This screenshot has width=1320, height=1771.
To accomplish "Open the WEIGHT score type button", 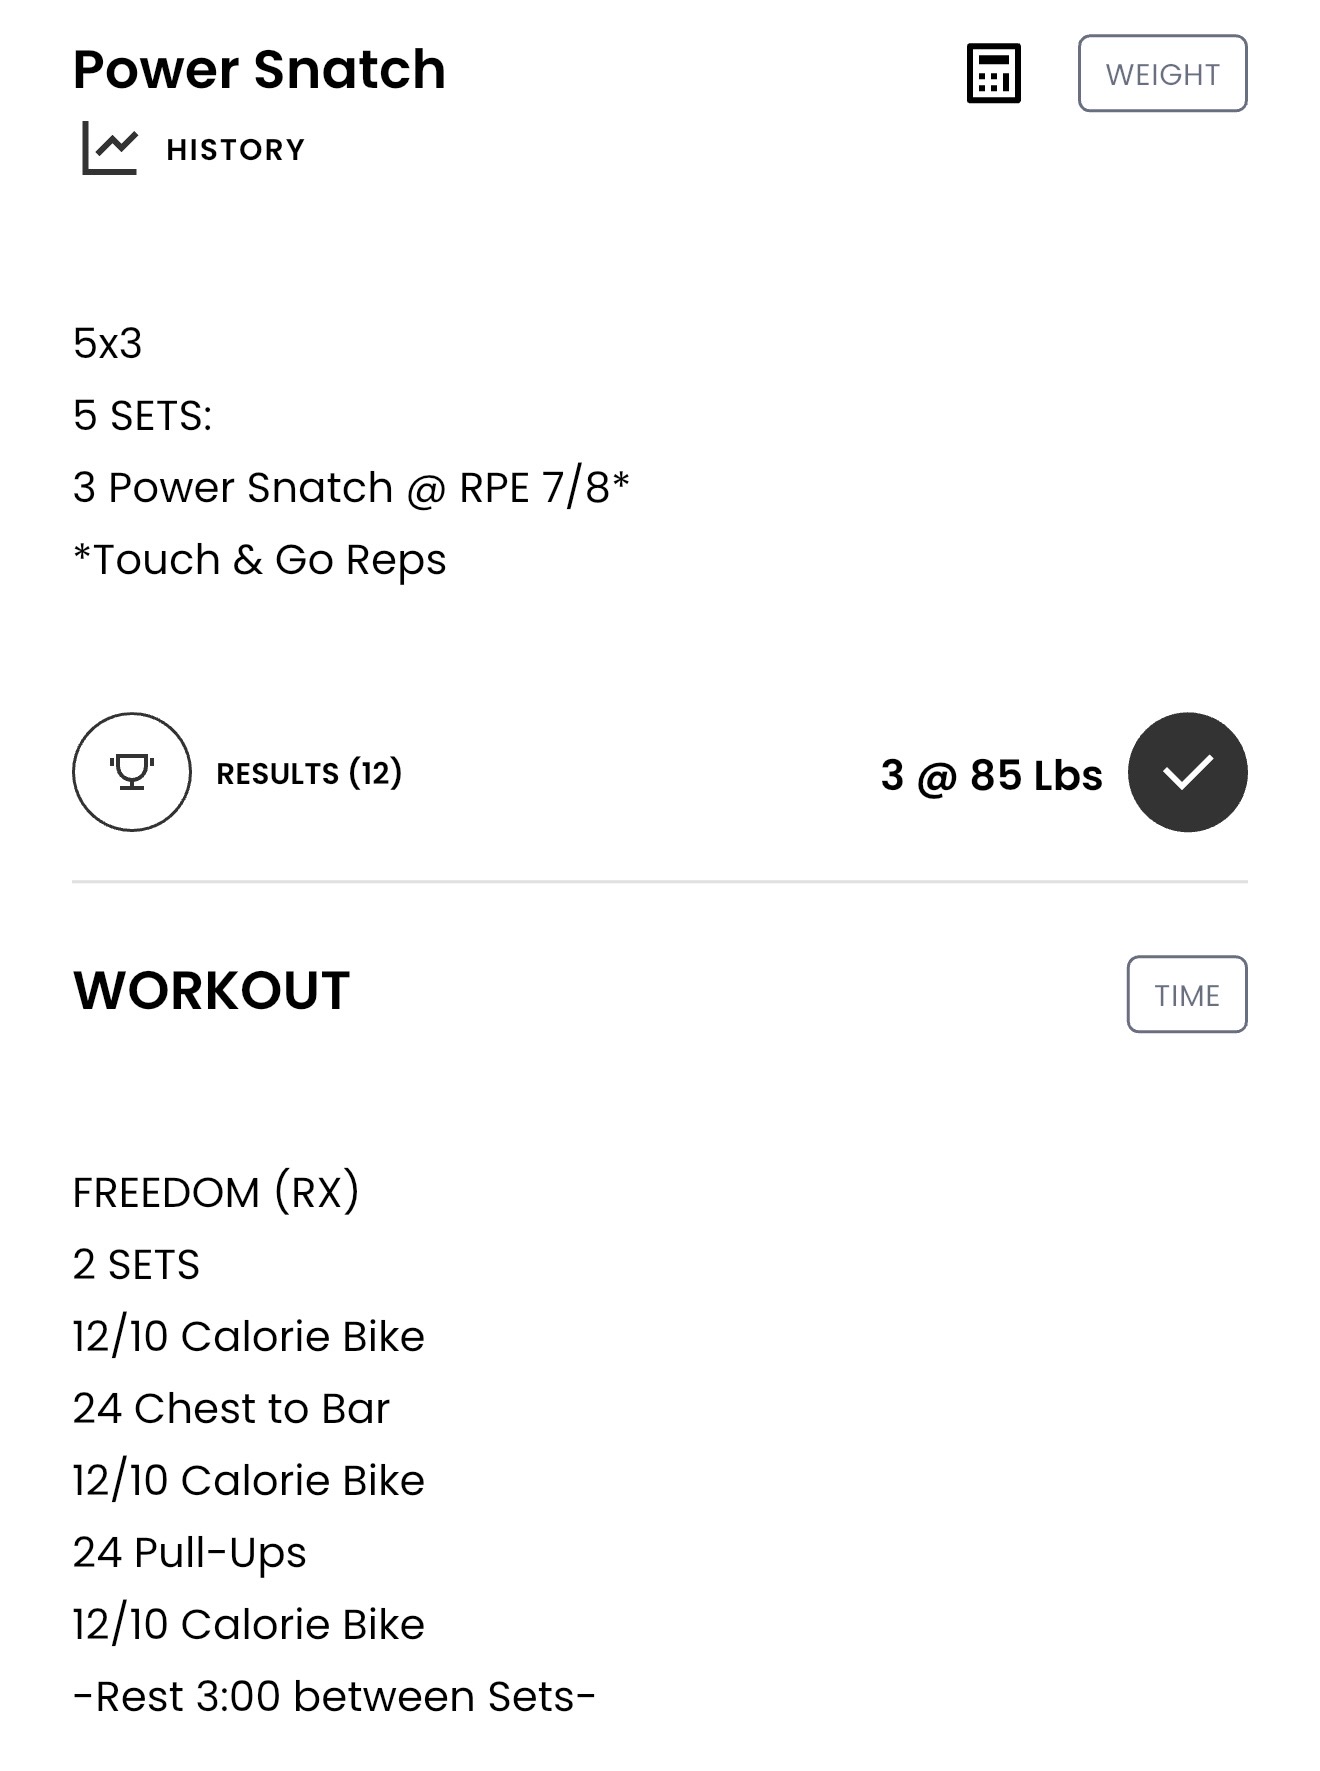I will [1162, 73].
